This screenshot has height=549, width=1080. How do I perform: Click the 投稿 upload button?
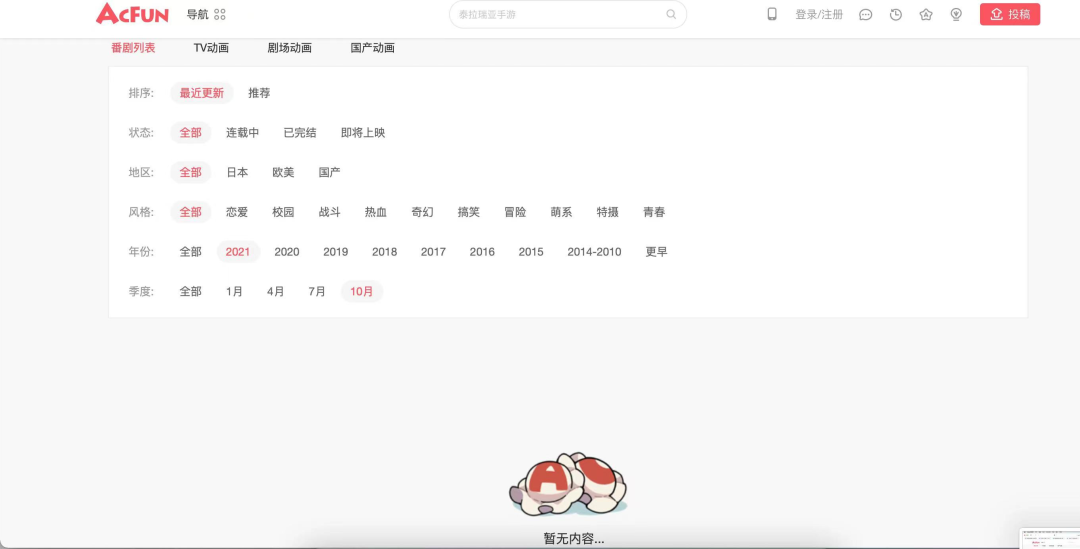coord(1010,14)
